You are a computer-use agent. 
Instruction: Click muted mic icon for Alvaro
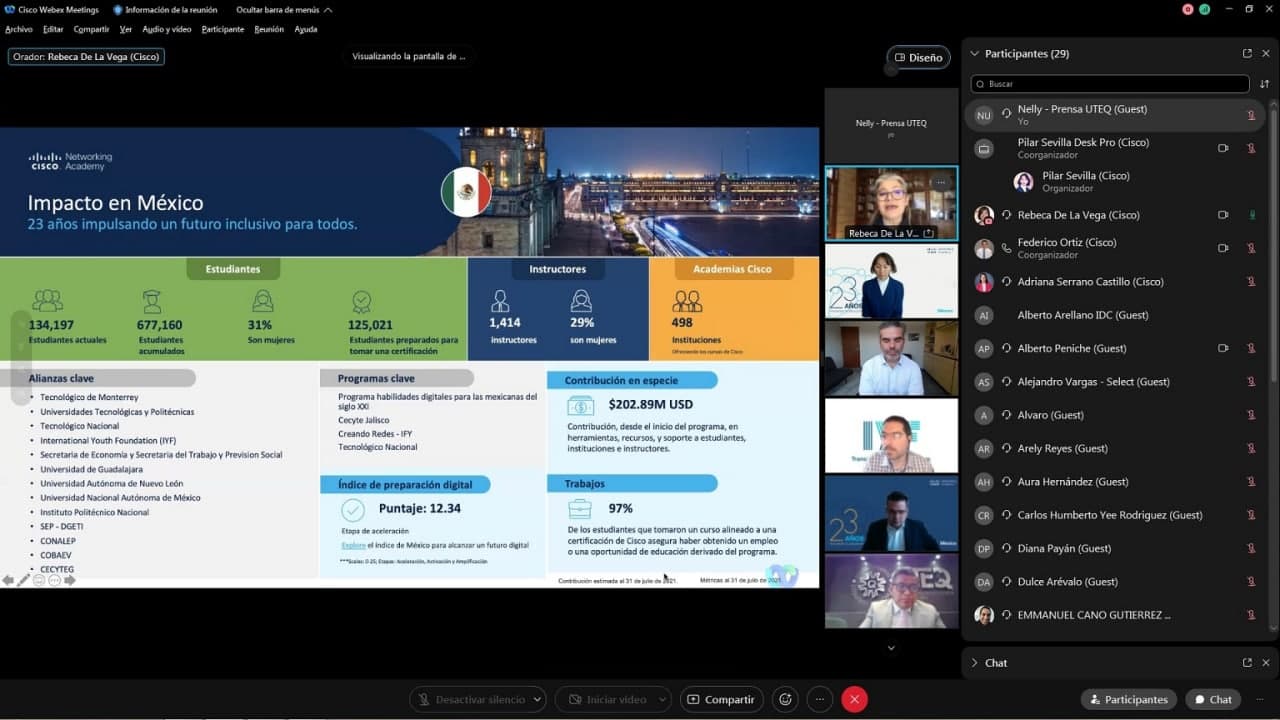coord(1251,415)
